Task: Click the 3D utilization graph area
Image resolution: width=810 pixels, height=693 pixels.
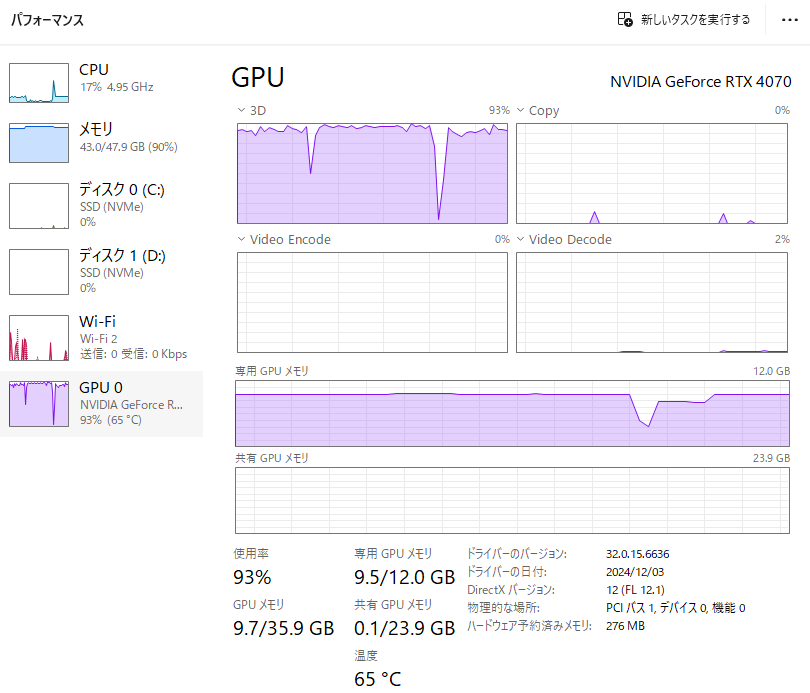Action: [372, 172]
